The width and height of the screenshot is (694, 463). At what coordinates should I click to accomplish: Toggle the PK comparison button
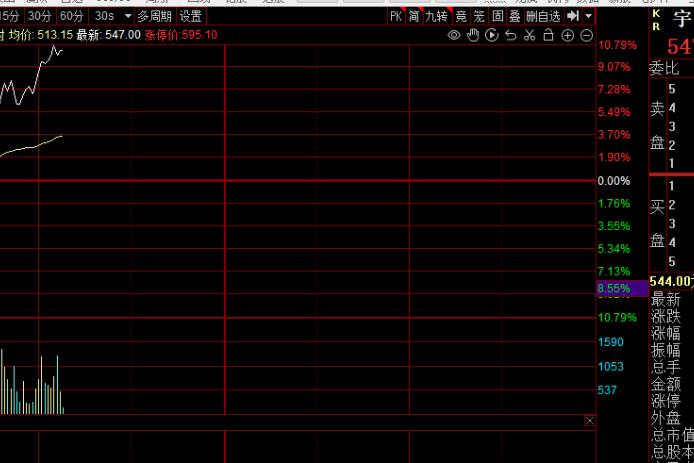pos(396,16)
